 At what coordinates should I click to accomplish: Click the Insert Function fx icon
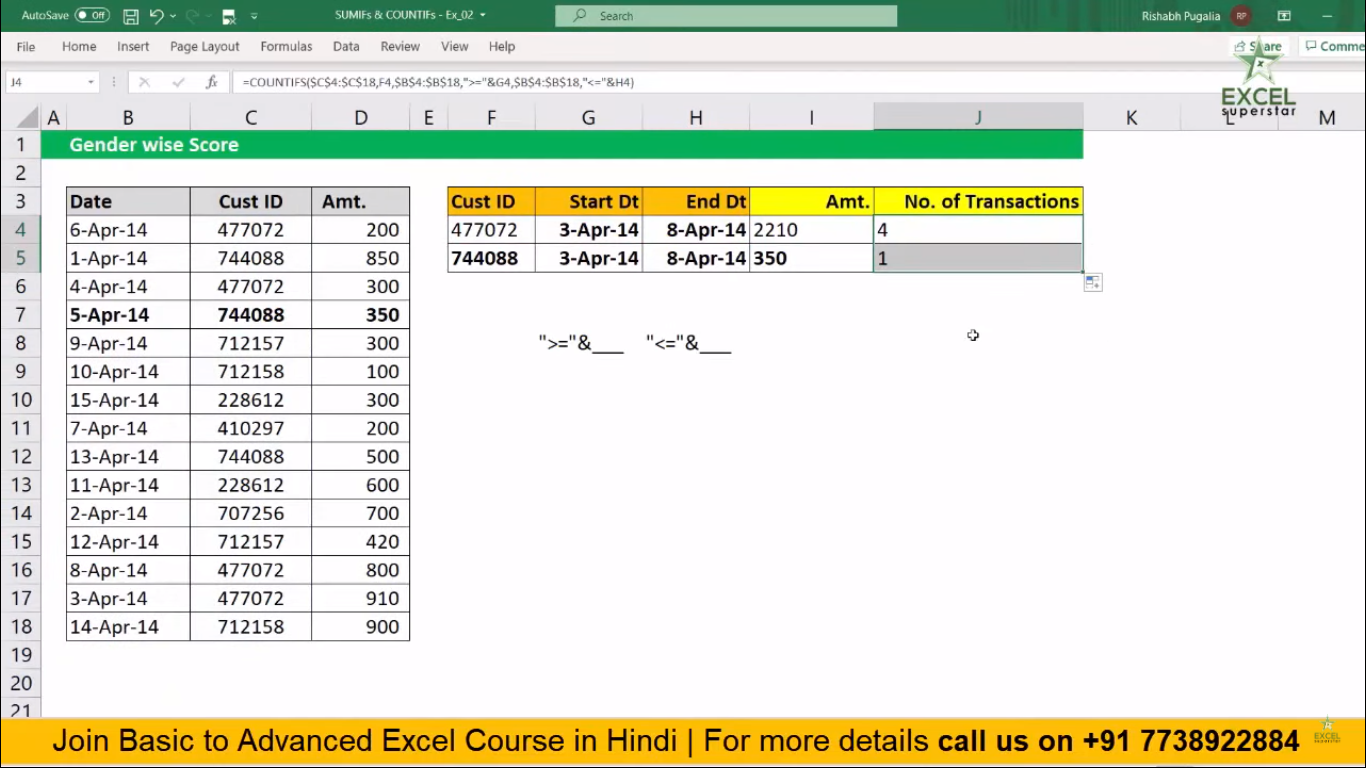coord(211,82)
